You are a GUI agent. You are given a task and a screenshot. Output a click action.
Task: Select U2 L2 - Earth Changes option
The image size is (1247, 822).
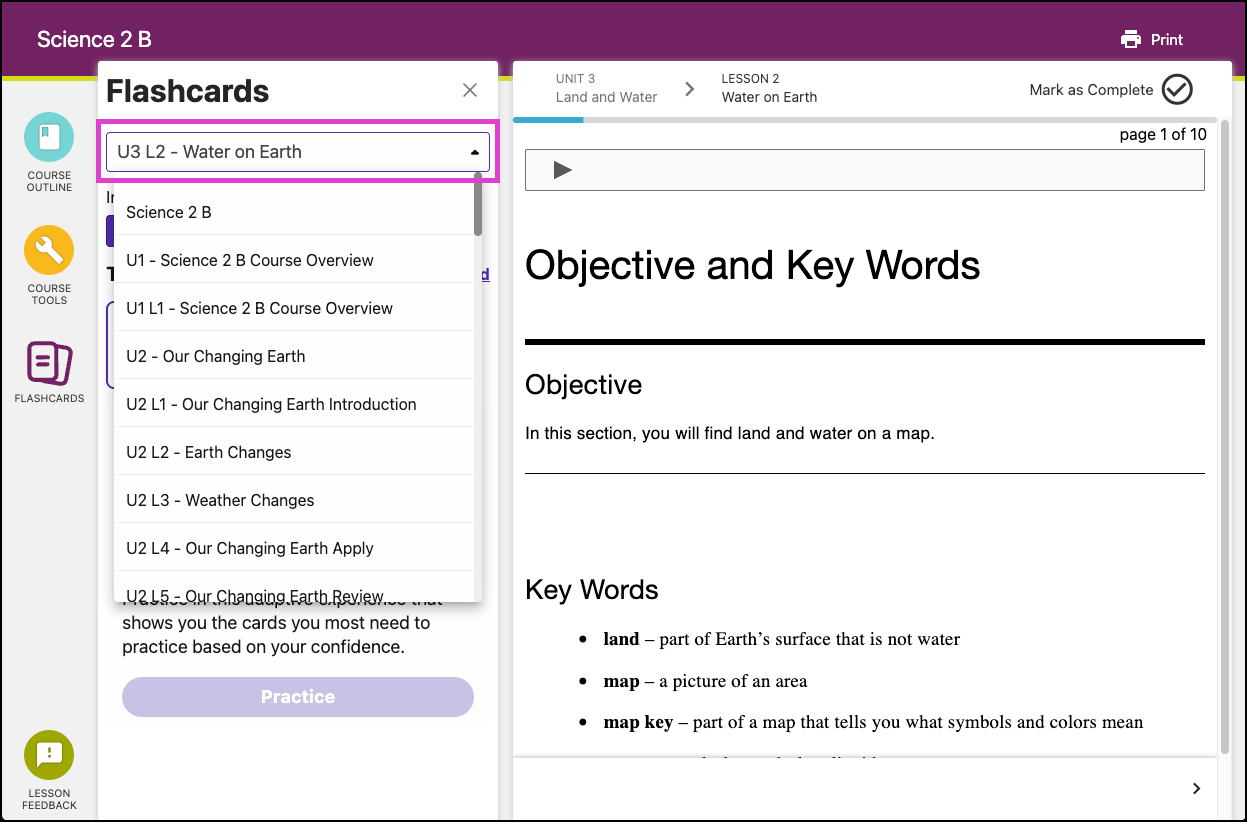294,452
